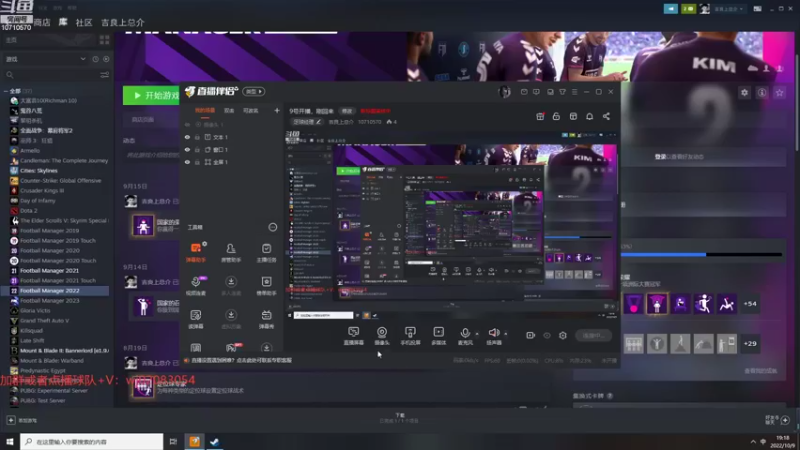Open 弹幕助手 tool in streaming companion toolbox
Image resolution: width=800 pixels, height=450 pixels.
(196, 252)
